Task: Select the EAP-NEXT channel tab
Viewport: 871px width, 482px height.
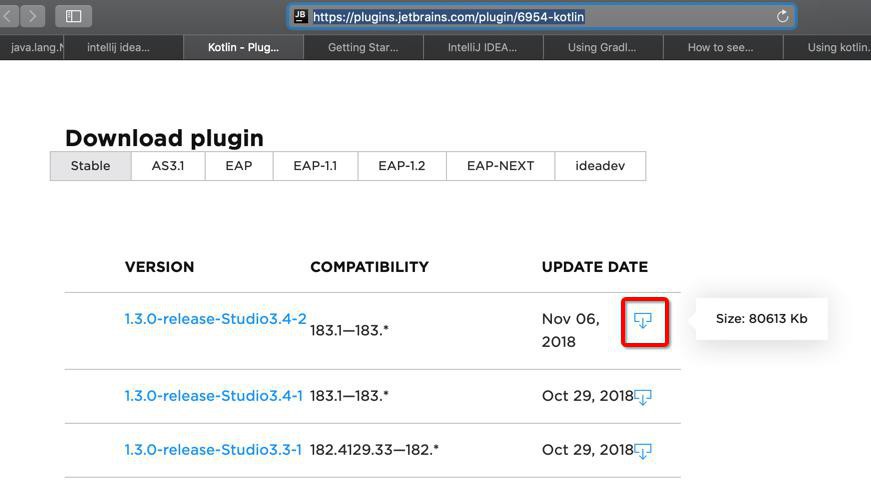Action: (500, 166)
